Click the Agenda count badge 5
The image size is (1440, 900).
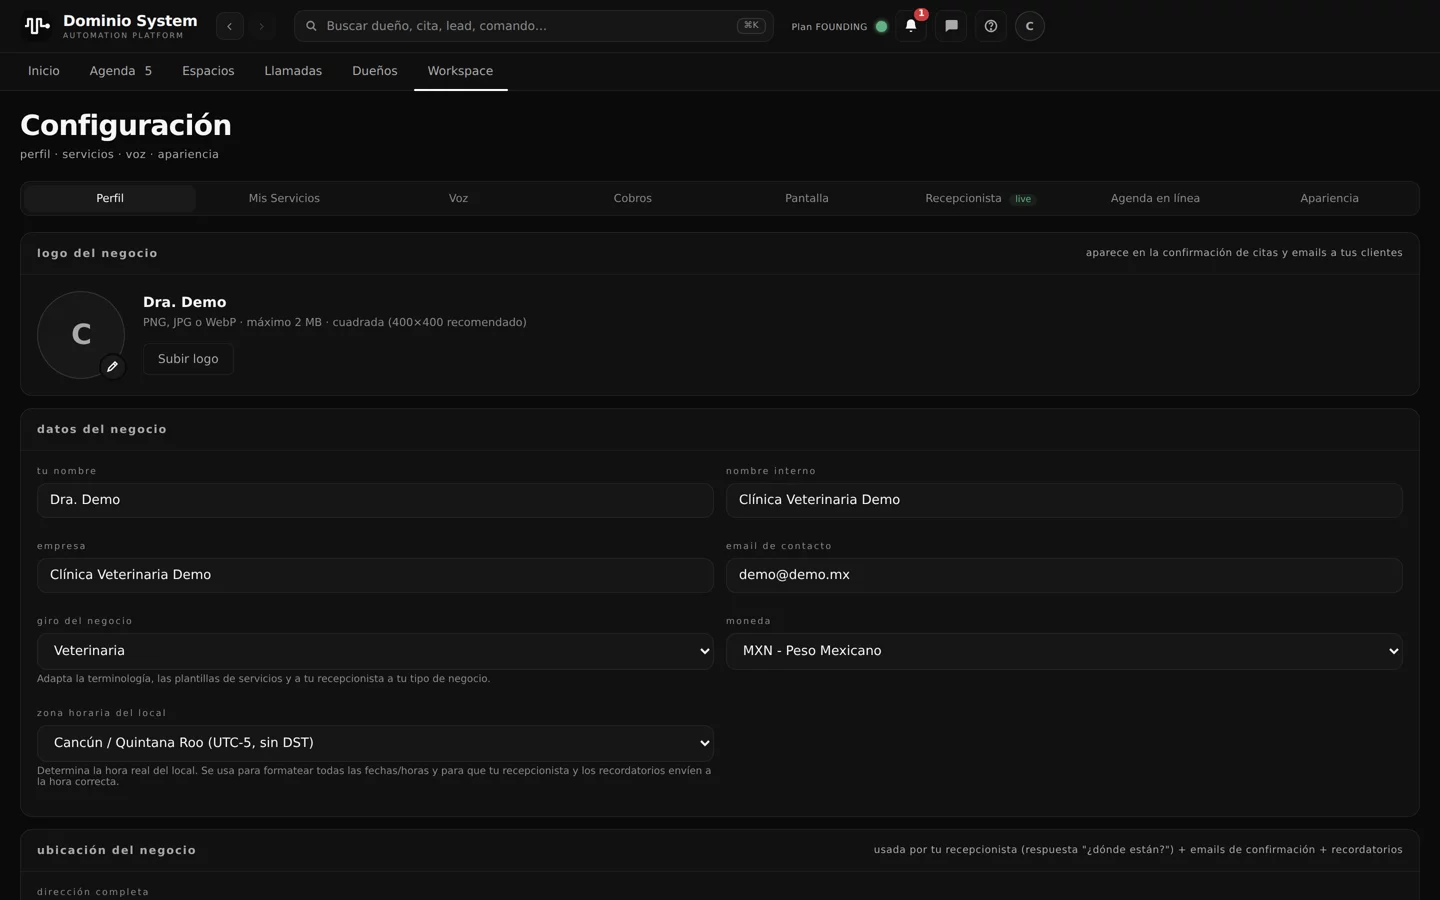pyautogui.click(x=148, y=71)
